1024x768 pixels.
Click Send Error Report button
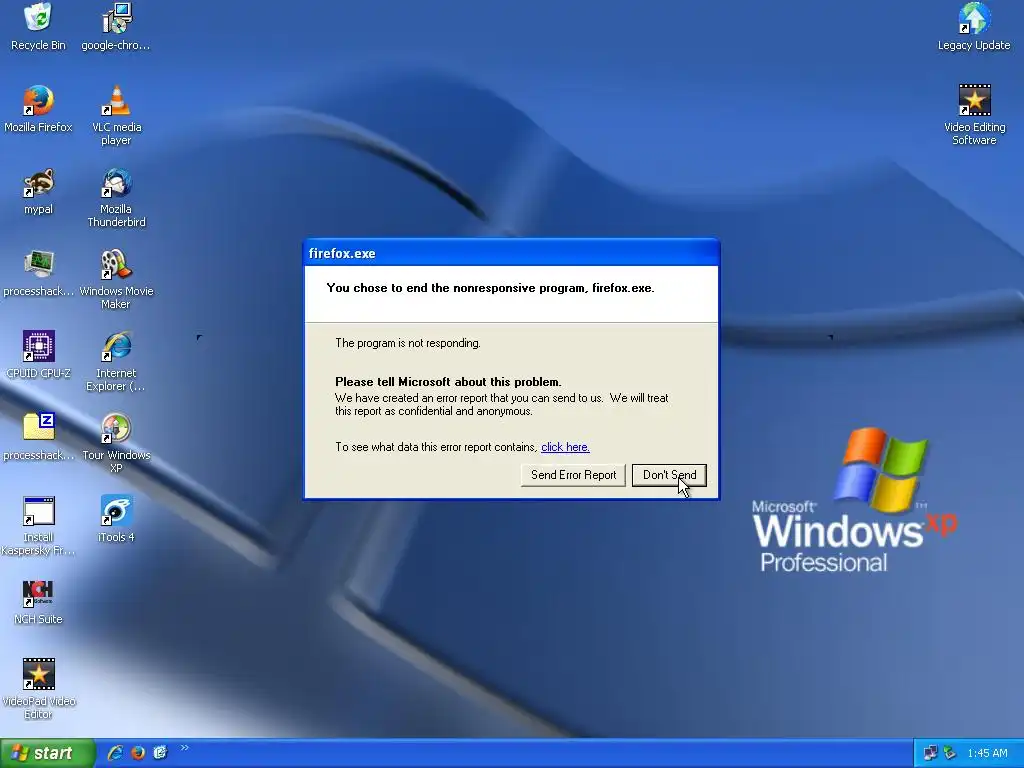click(x=573, y=475)
